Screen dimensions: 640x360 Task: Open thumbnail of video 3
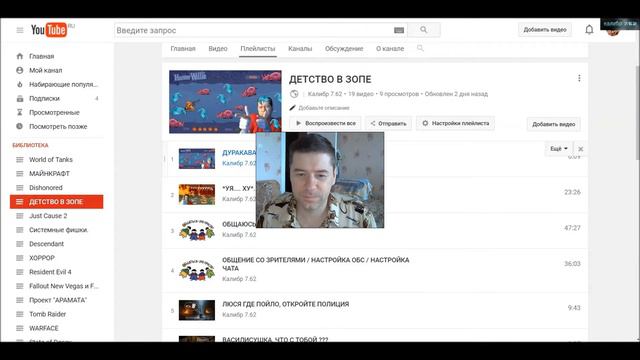(197, 230)
